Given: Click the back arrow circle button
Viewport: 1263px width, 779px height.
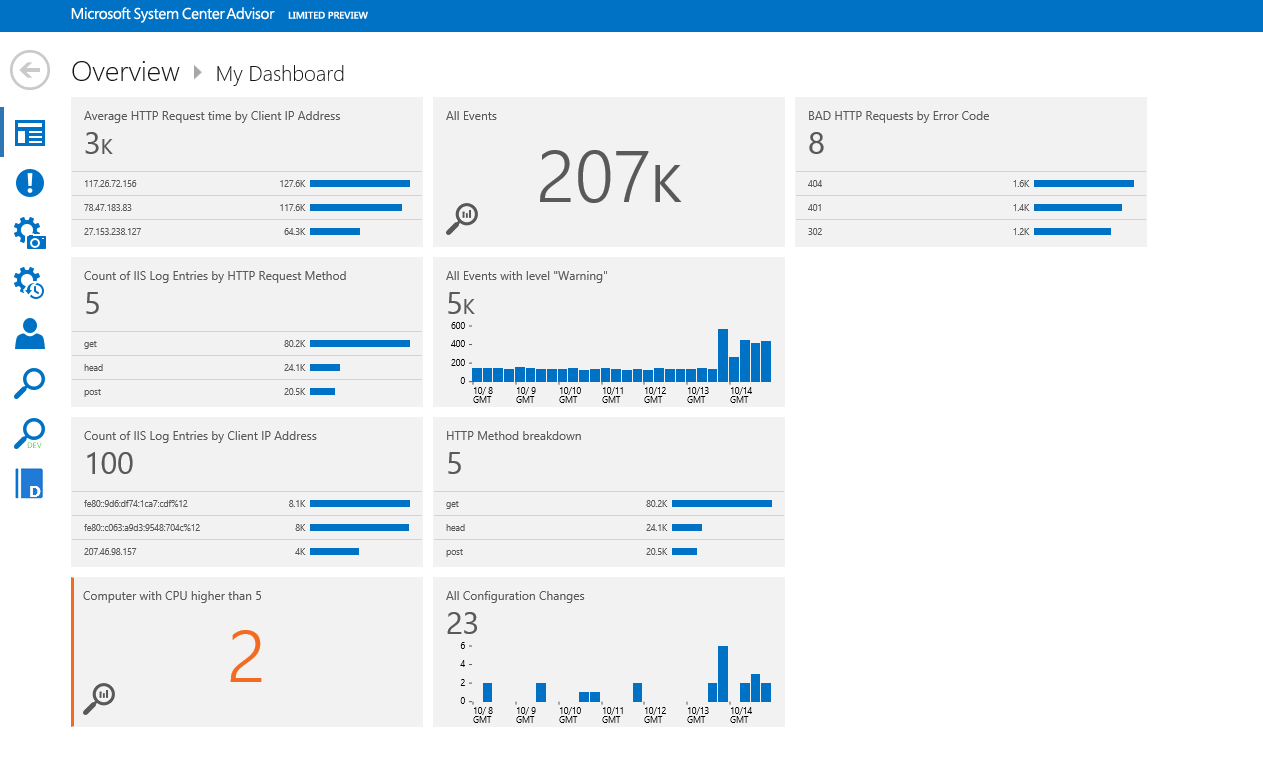Looking at the screenshot, I should [x=30, y=71].
